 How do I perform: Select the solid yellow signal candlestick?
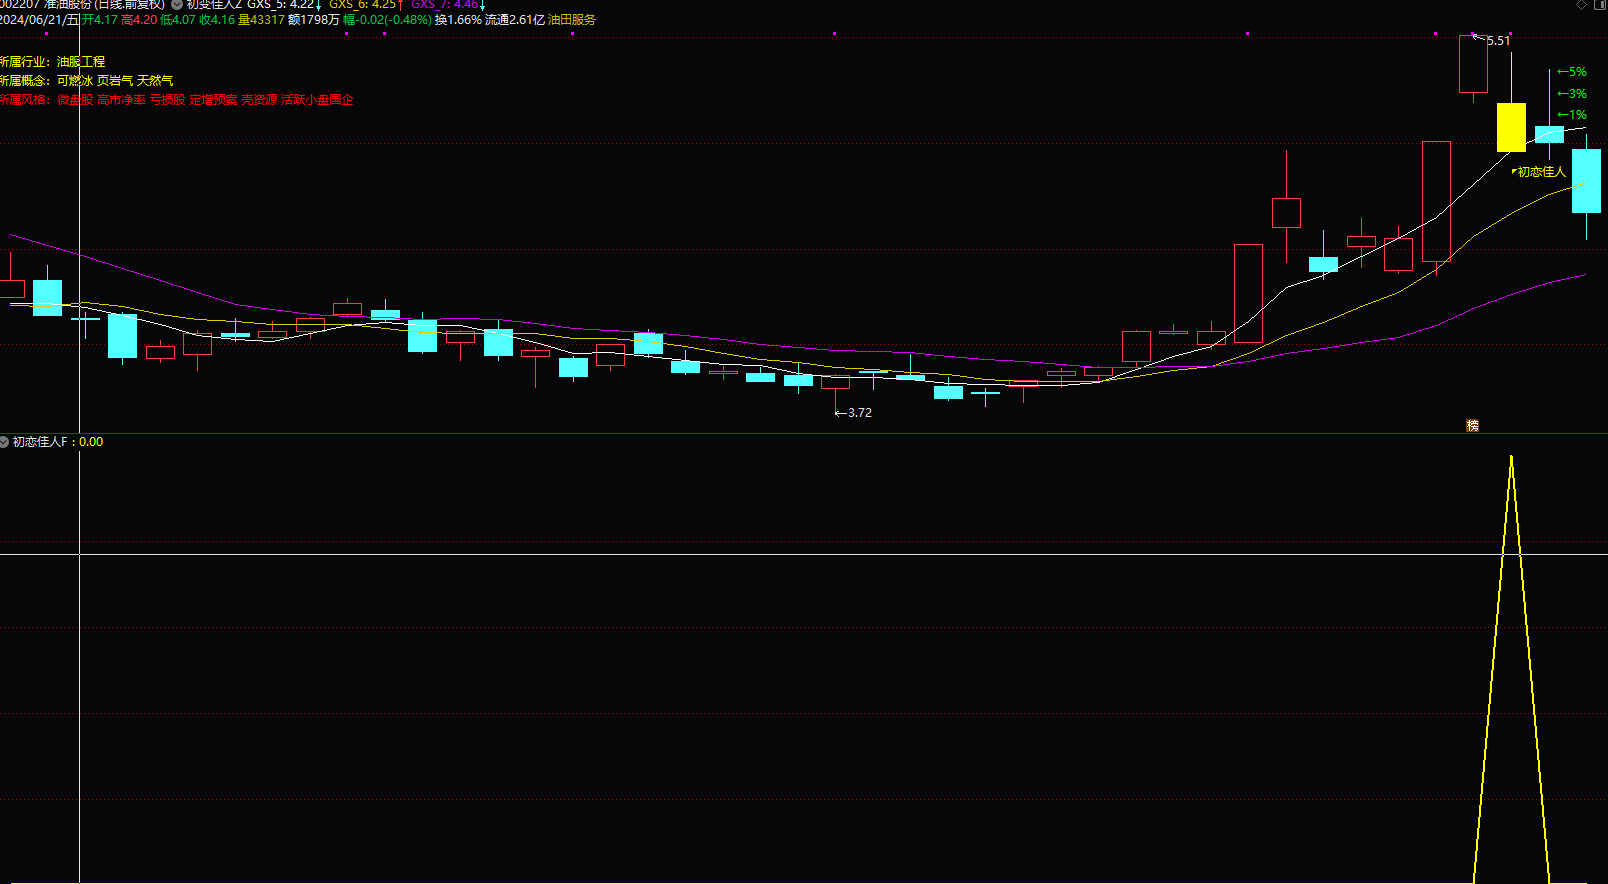click(x=1511, y=127)
